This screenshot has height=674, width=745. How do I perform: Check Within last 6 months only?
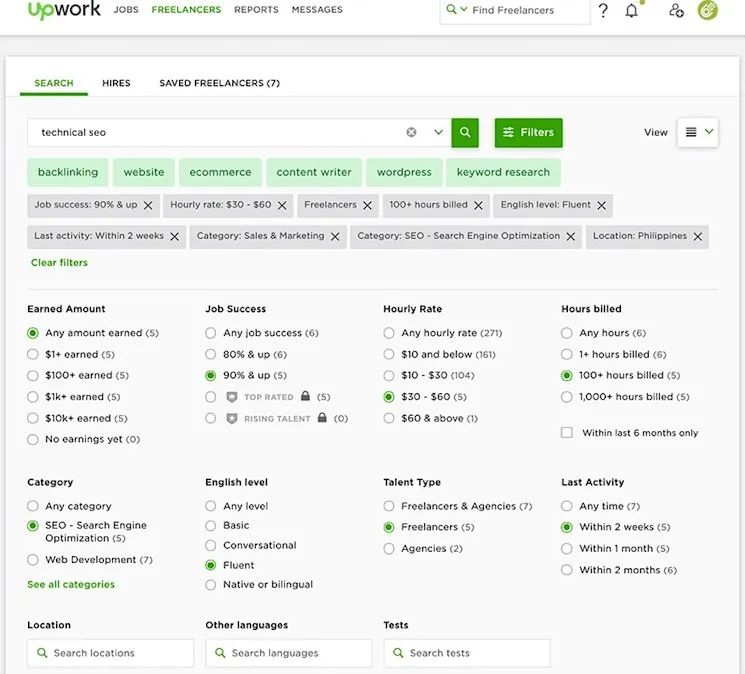566,432
